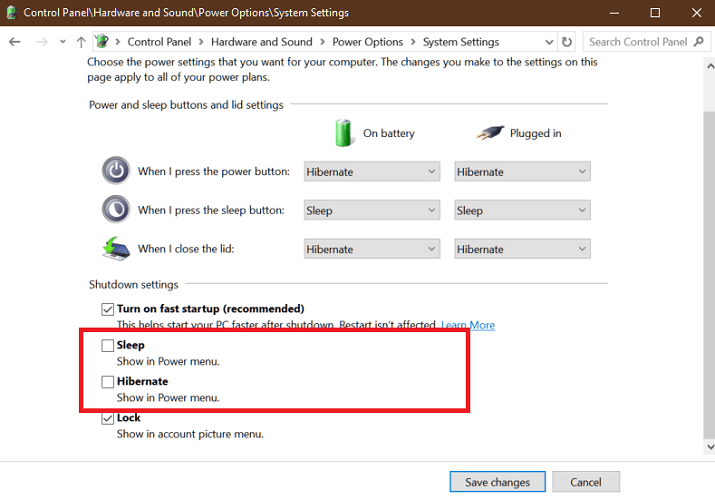
Task: Open power button On battery dropdown
Action: (x=372, y=171)
